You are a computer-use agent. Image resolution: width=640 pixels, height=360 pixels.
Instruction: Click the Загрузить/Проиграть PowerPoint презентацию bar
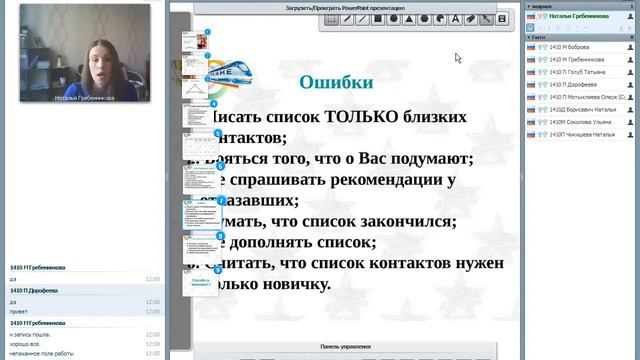tap(345, 8)
